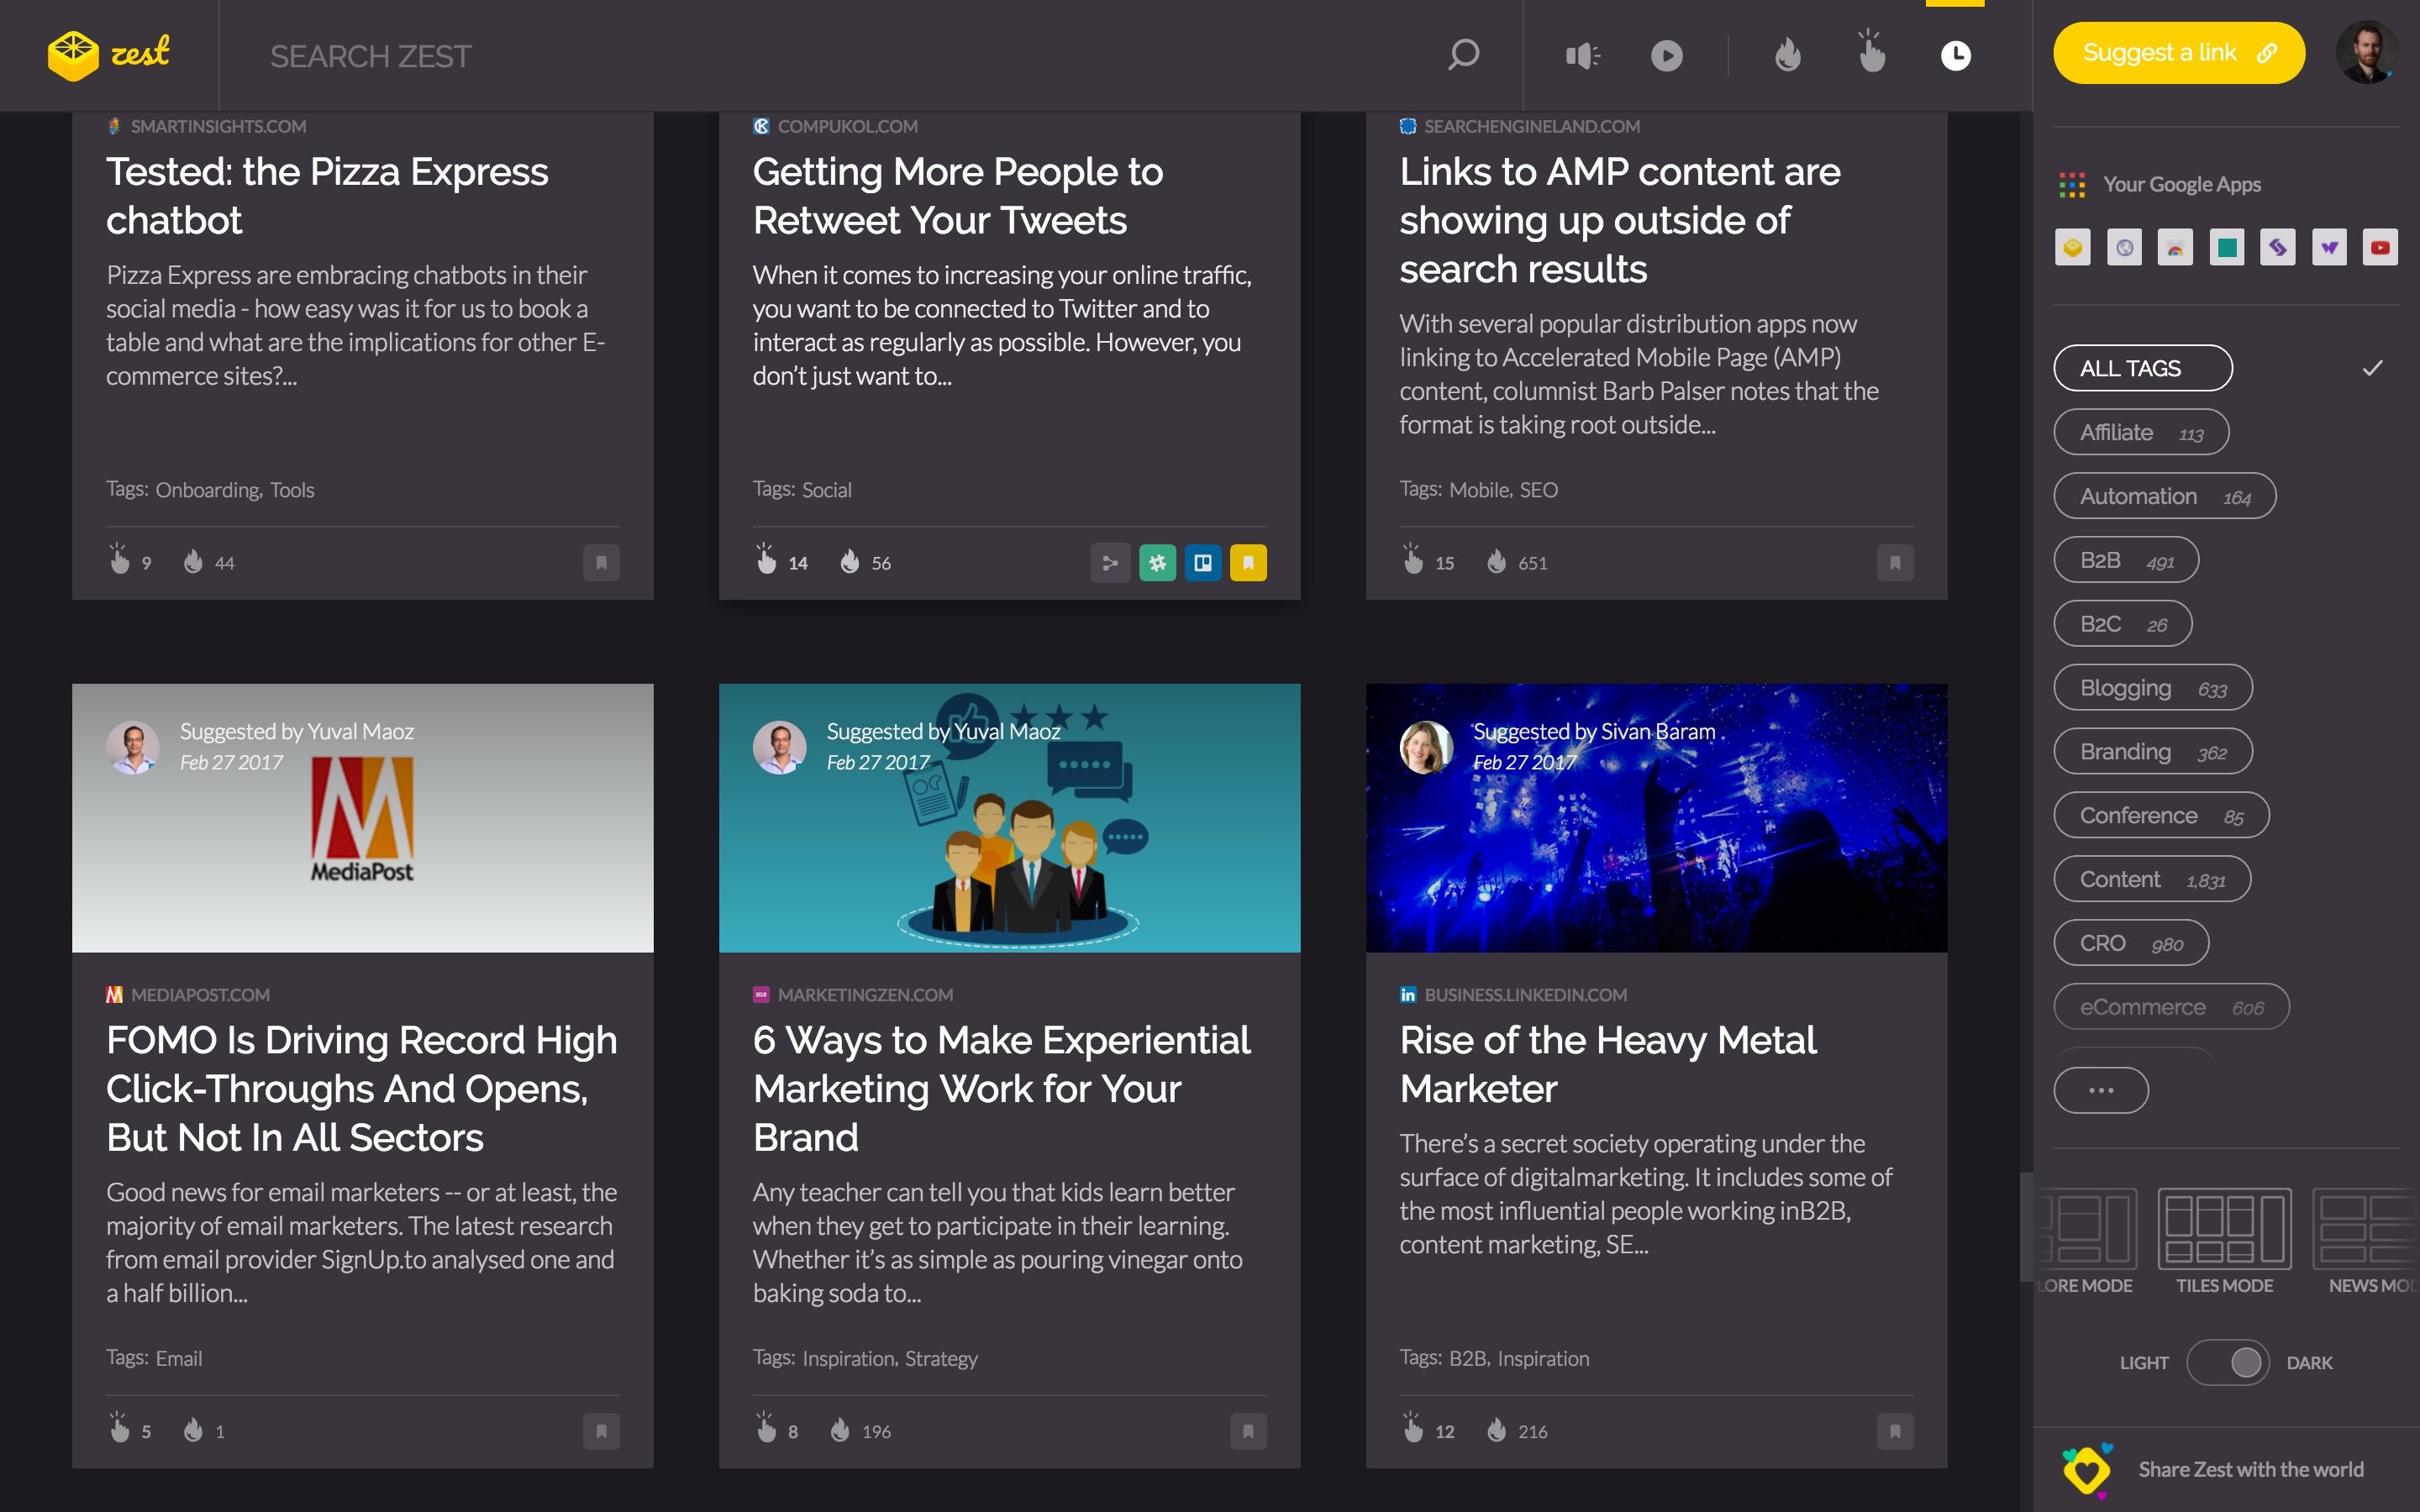Click the play button icon in header

click(1666, 55)
